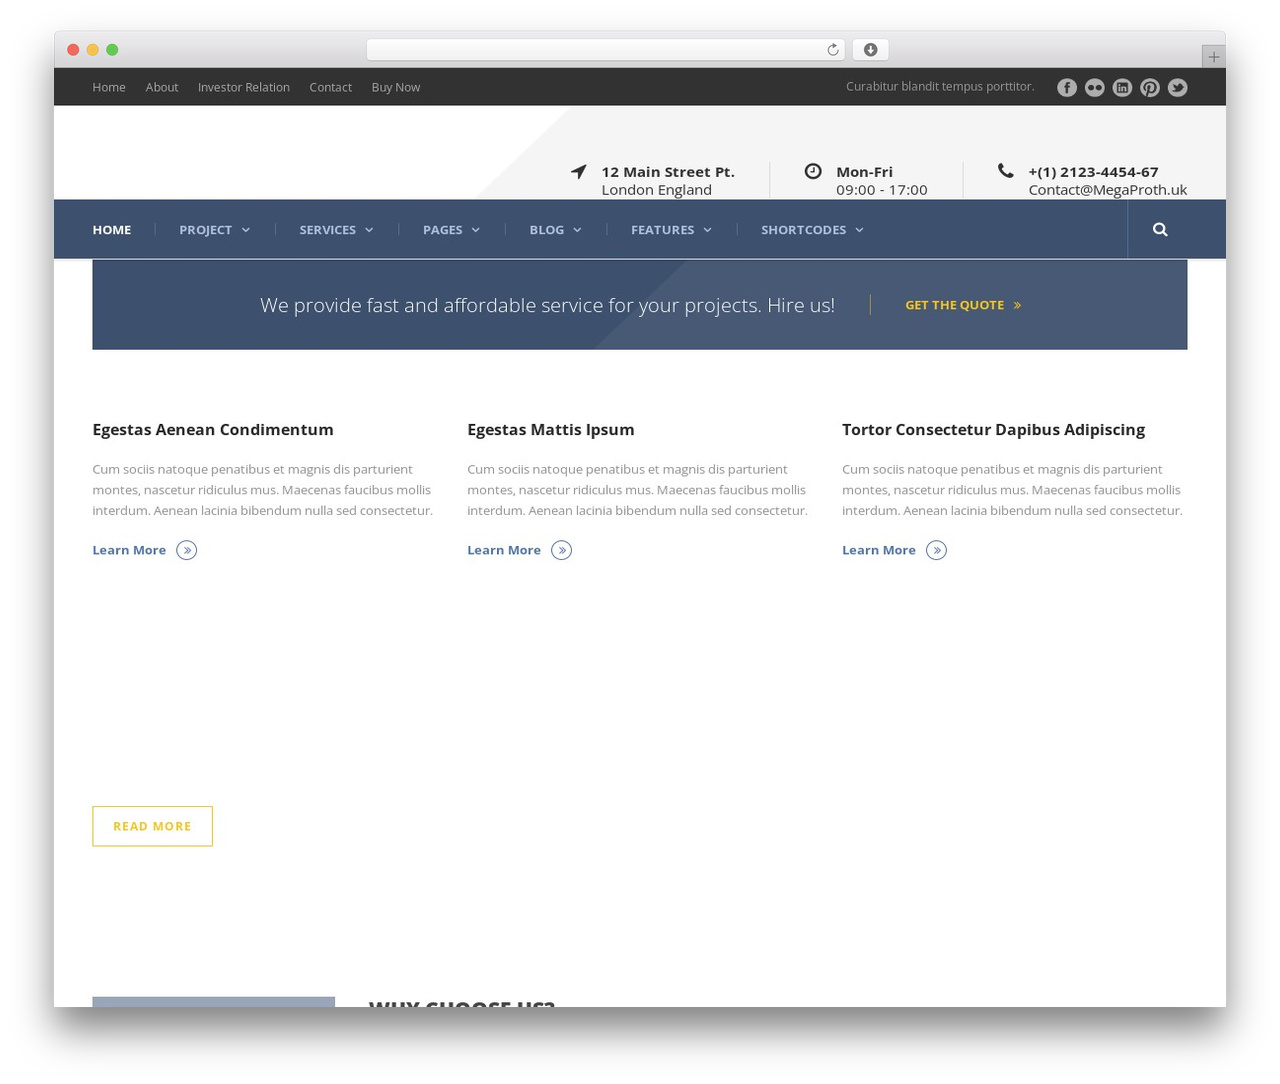1280x1084 pixels.
Task: Click the Tortor Consectetur Dapibus Adipiscing heading
Action: coord(993,430)
